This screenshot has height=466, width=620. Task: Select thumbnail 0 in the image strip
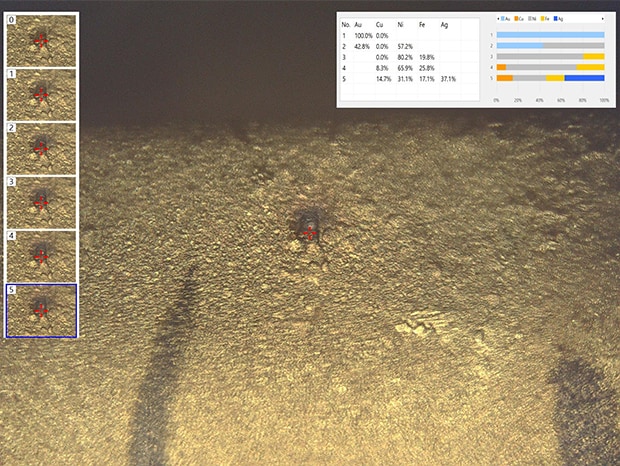pyautogui.click(x=41, y=40)
